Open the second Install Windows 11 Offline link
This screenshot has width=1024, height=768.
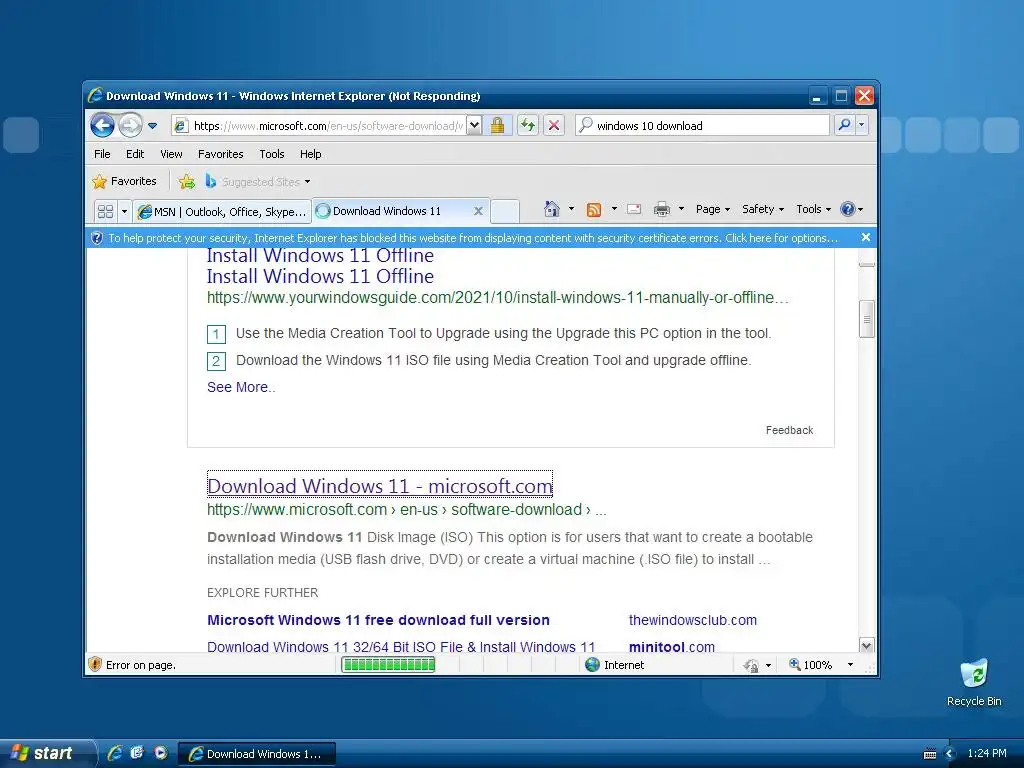[320, 276]
